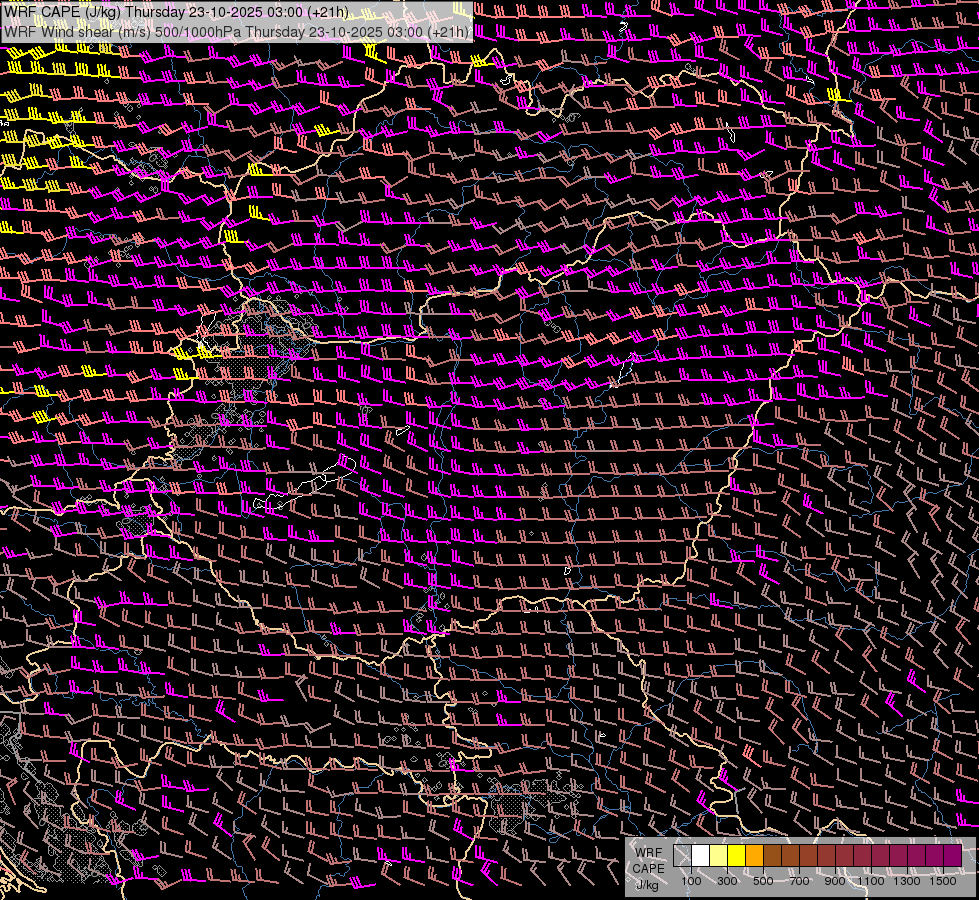Select the orange CAPE legend color box
The width and height of the screenshot is (979, 900).
click(x=755, y=855)
